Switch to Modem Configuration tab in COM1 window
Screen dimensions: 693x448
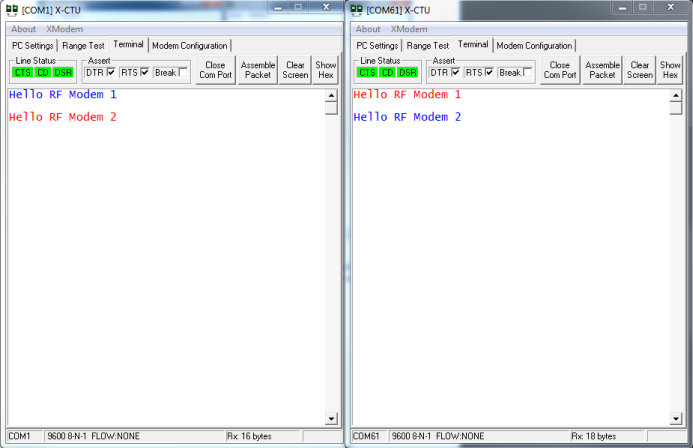[x=190, y=45]
